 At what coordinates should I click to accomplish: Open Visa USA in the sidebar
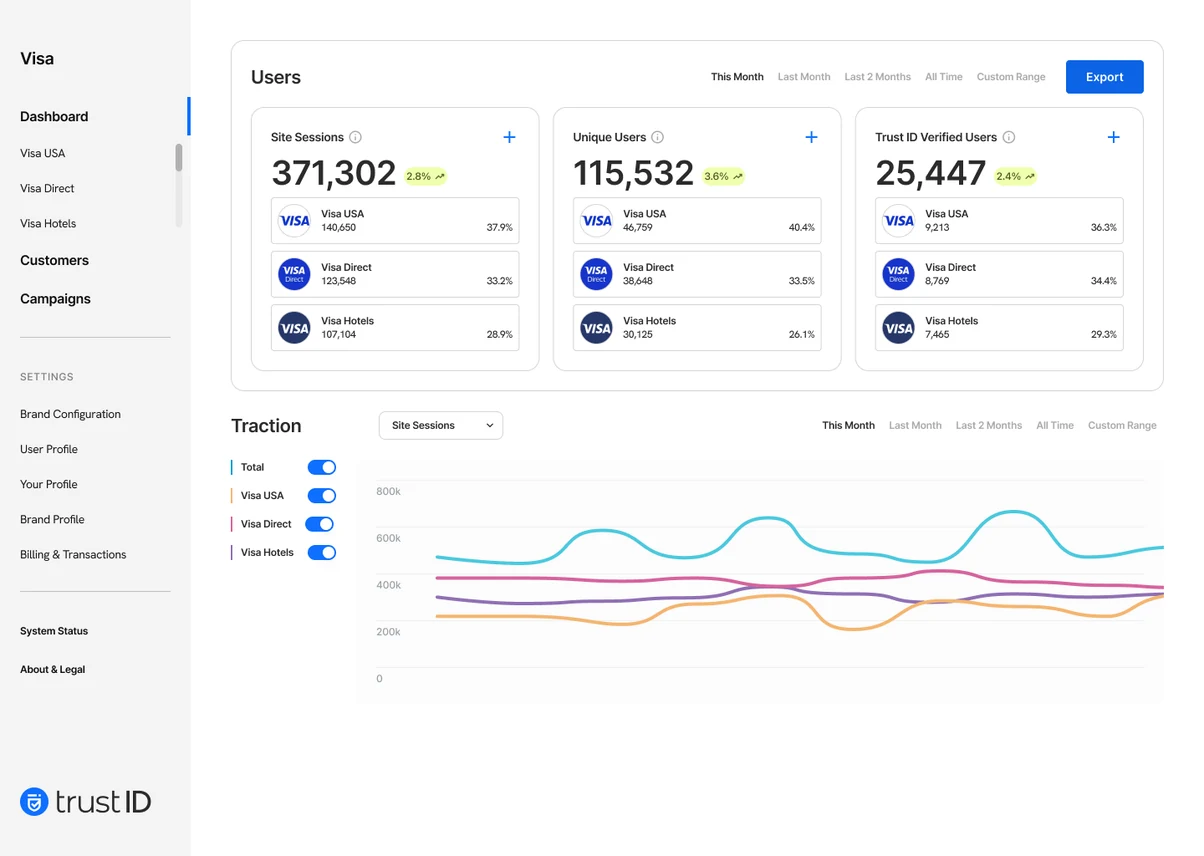(43, 153)
